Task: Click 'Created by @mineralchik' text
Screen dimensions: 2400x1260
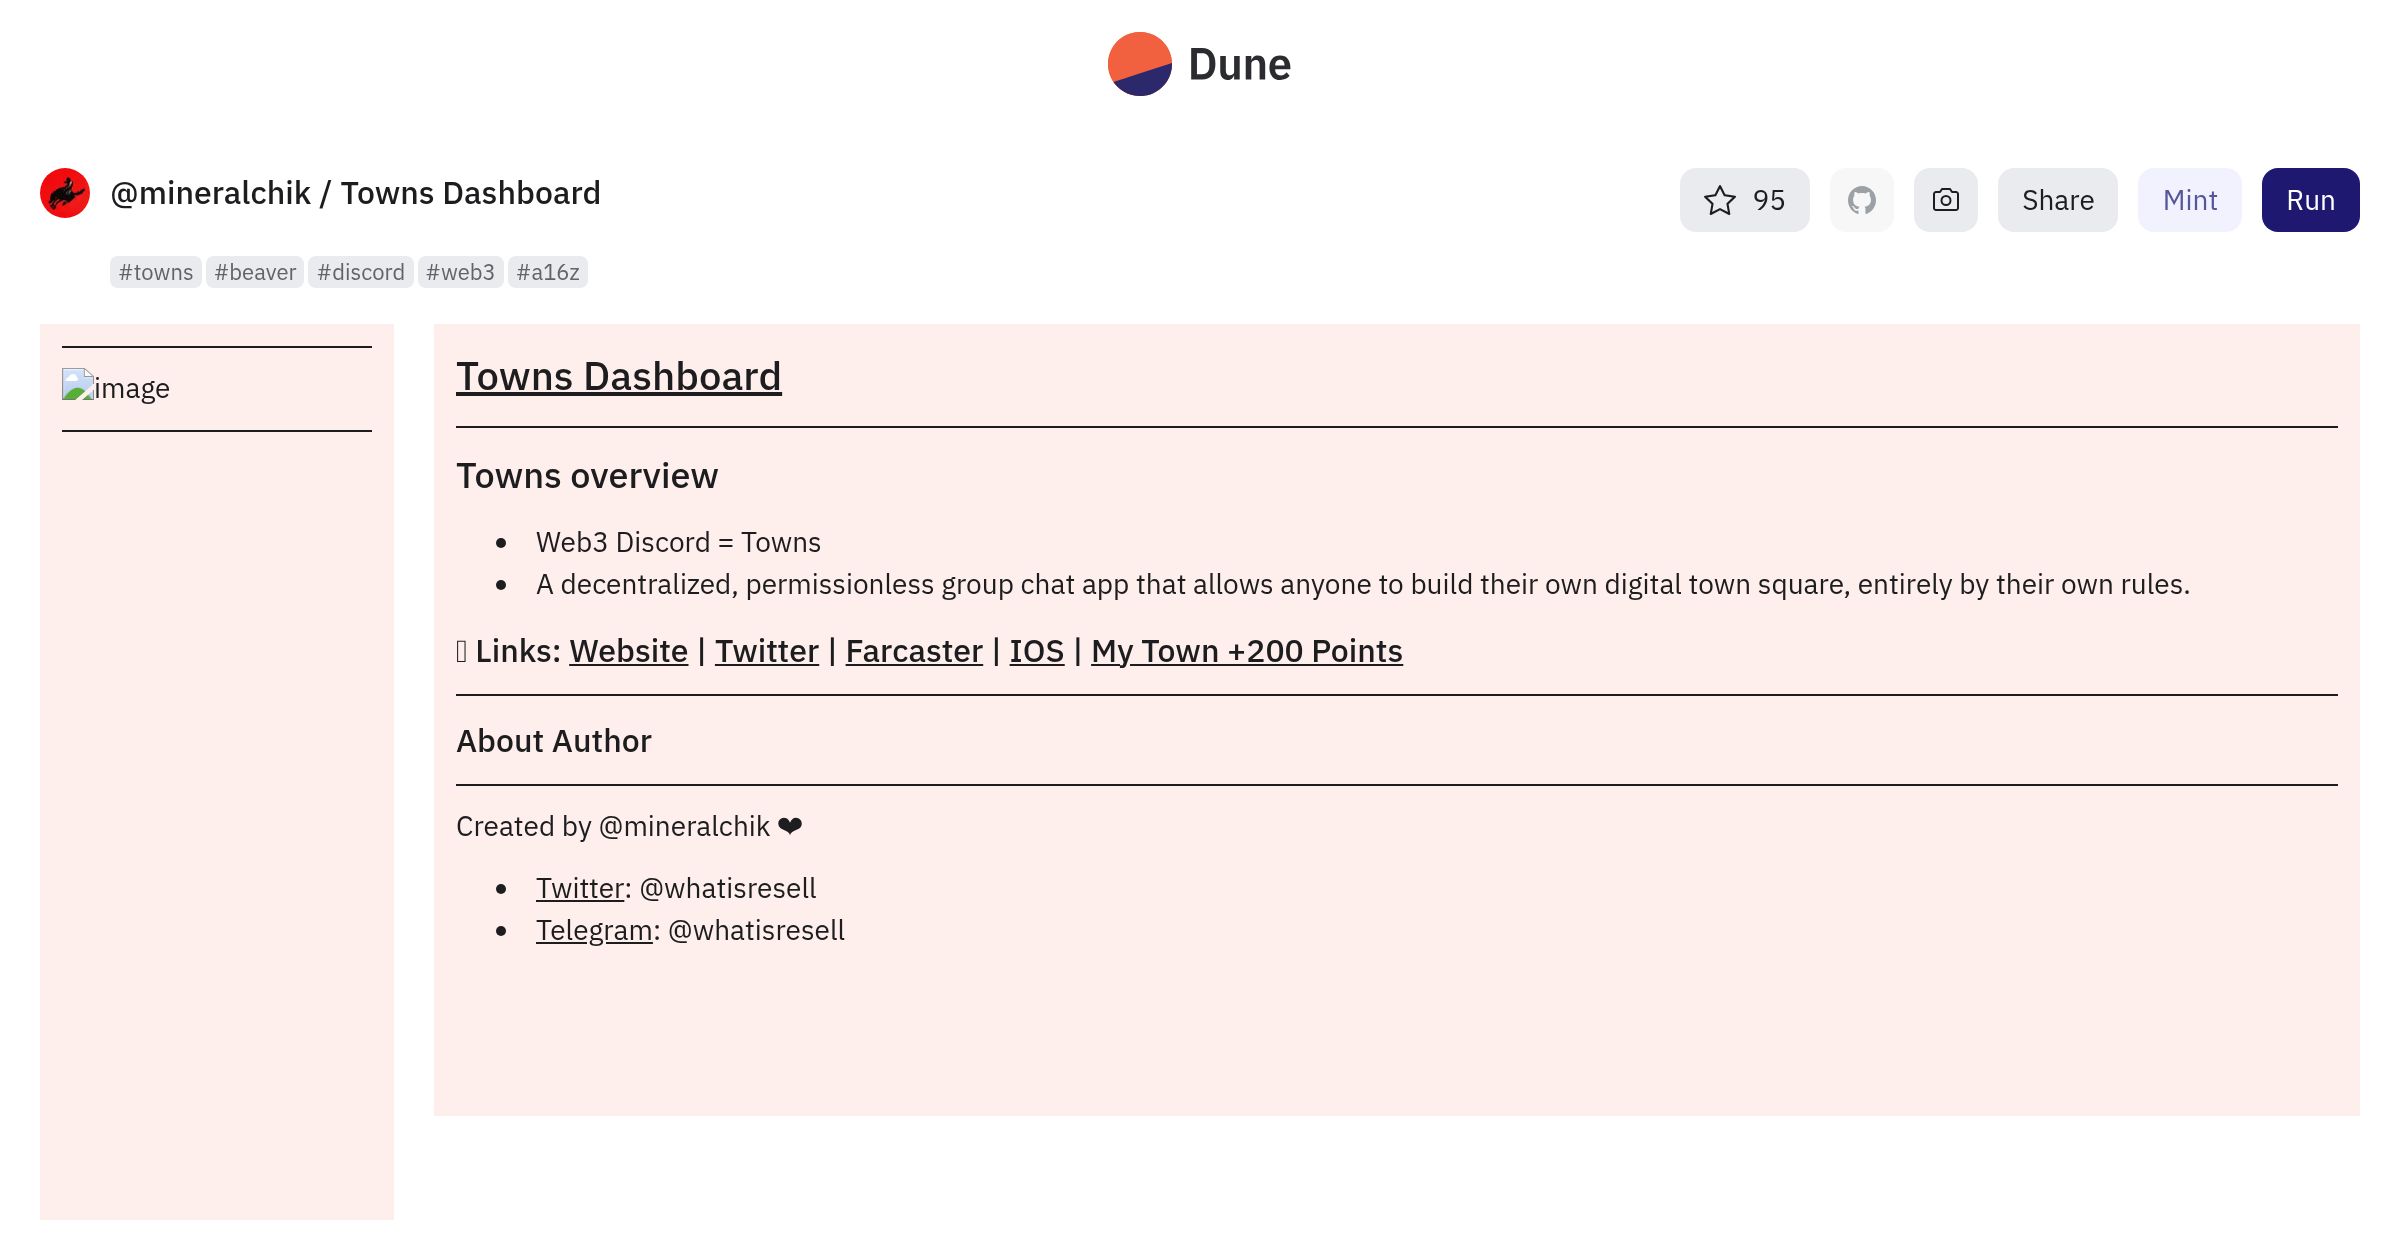Action: coord(613,826)
